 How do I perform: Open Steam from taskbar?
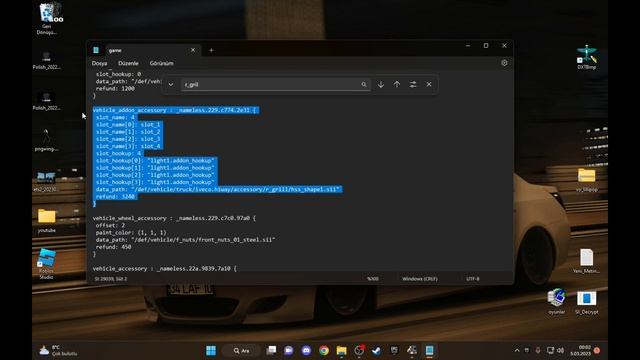[x=376, y=350]
